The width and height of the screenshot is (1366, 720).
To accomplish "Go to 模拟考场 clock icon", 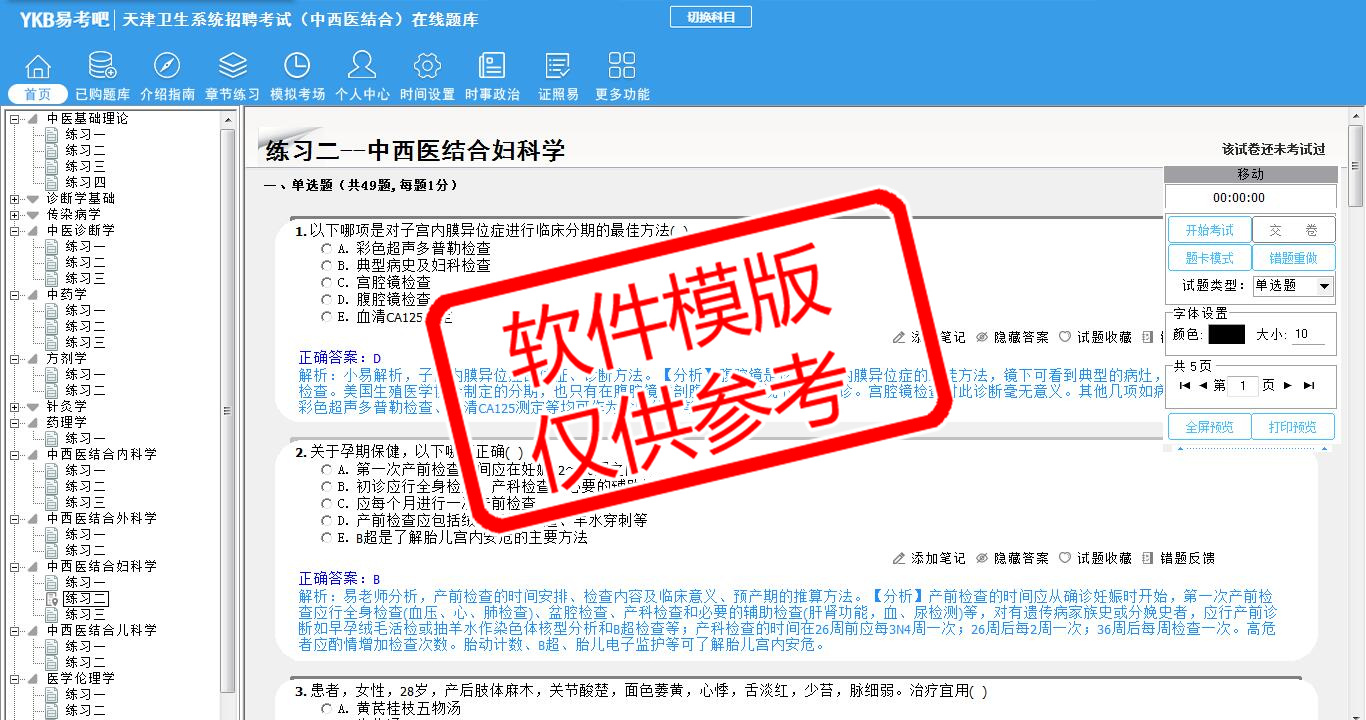I will point(297,67).
